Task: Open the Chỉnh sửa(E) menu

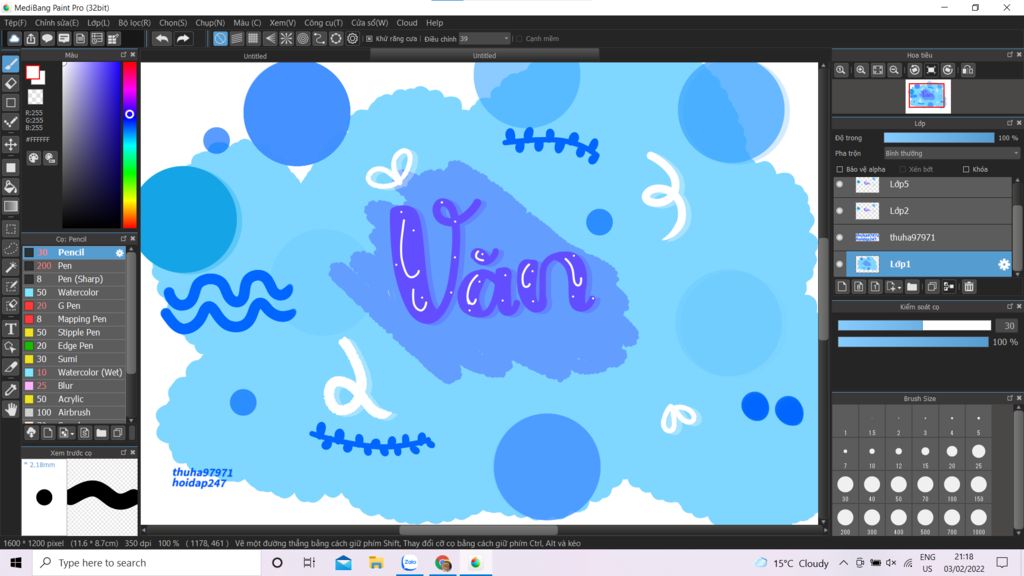Action: pyautogui.click(x=57, y=22)
